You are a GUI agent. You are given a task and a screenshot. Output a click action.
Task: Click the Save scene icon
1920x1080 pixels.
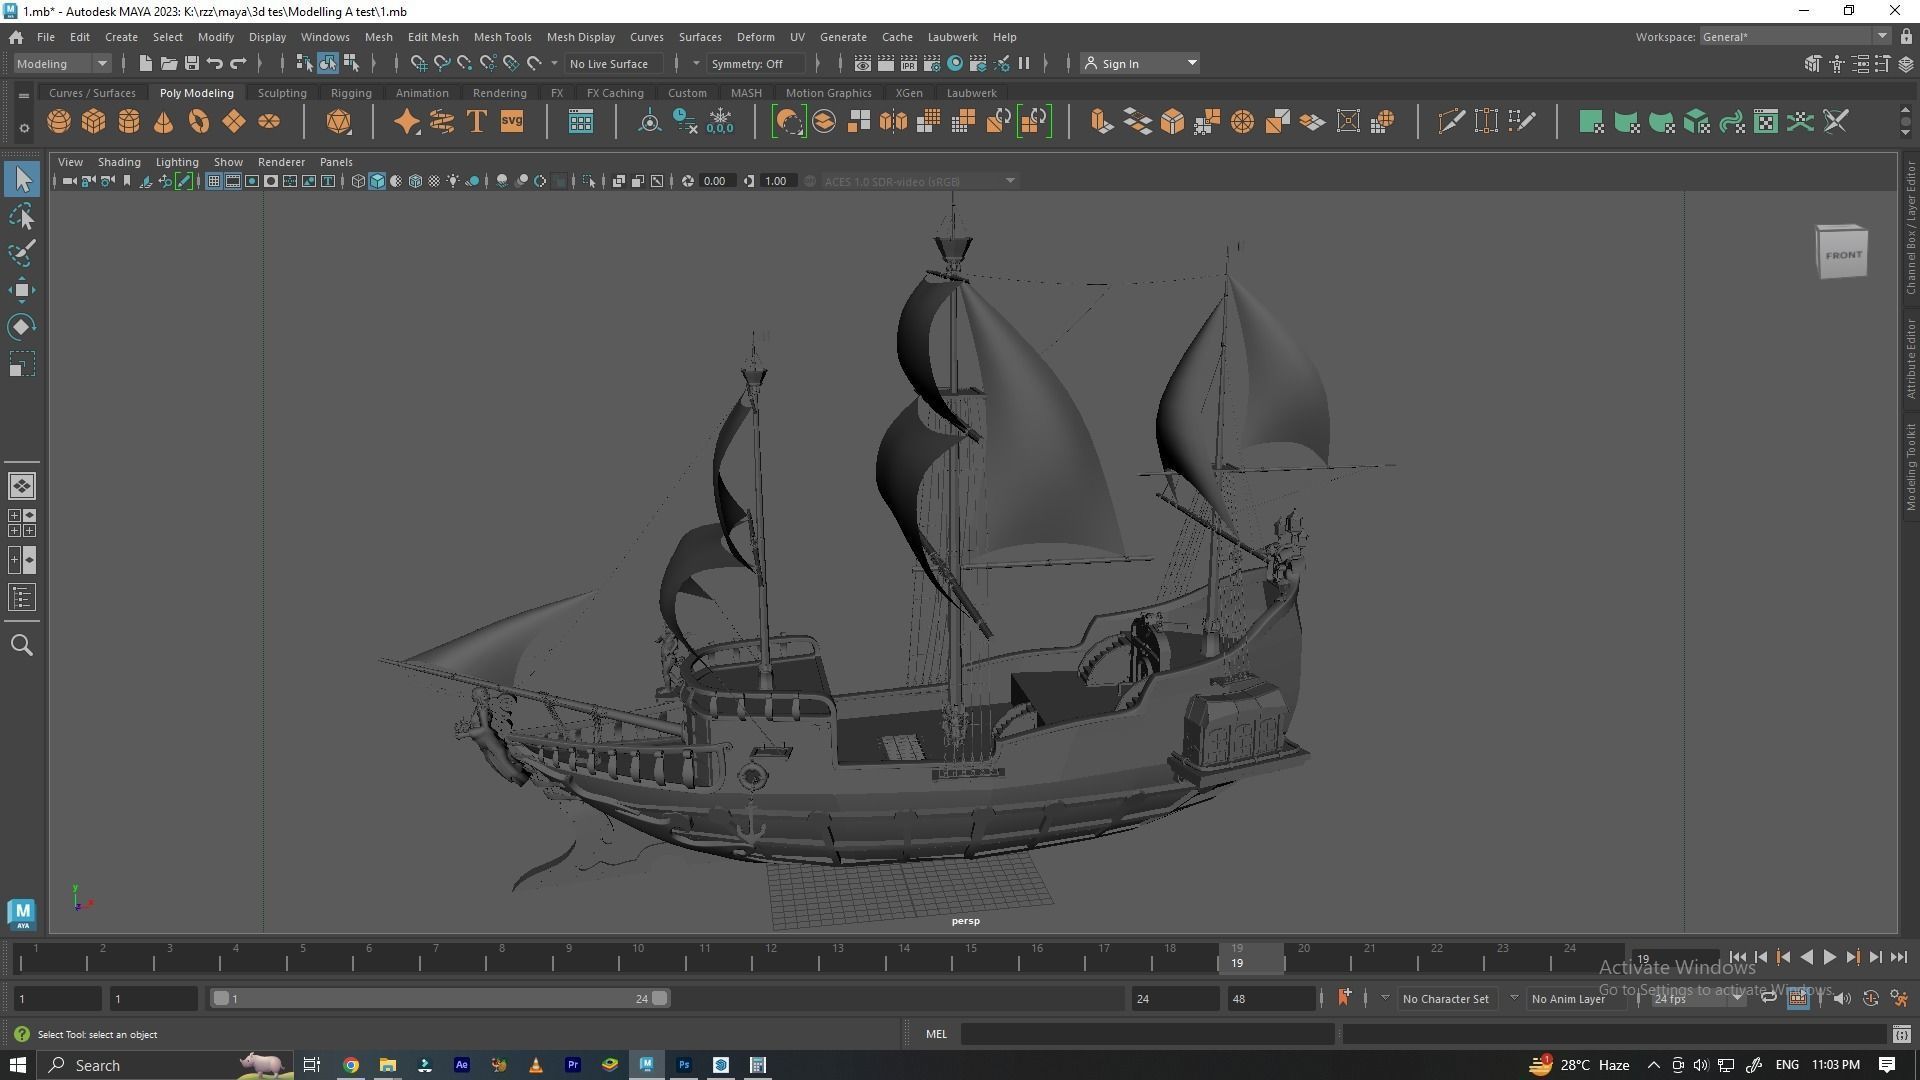[192, 63]
